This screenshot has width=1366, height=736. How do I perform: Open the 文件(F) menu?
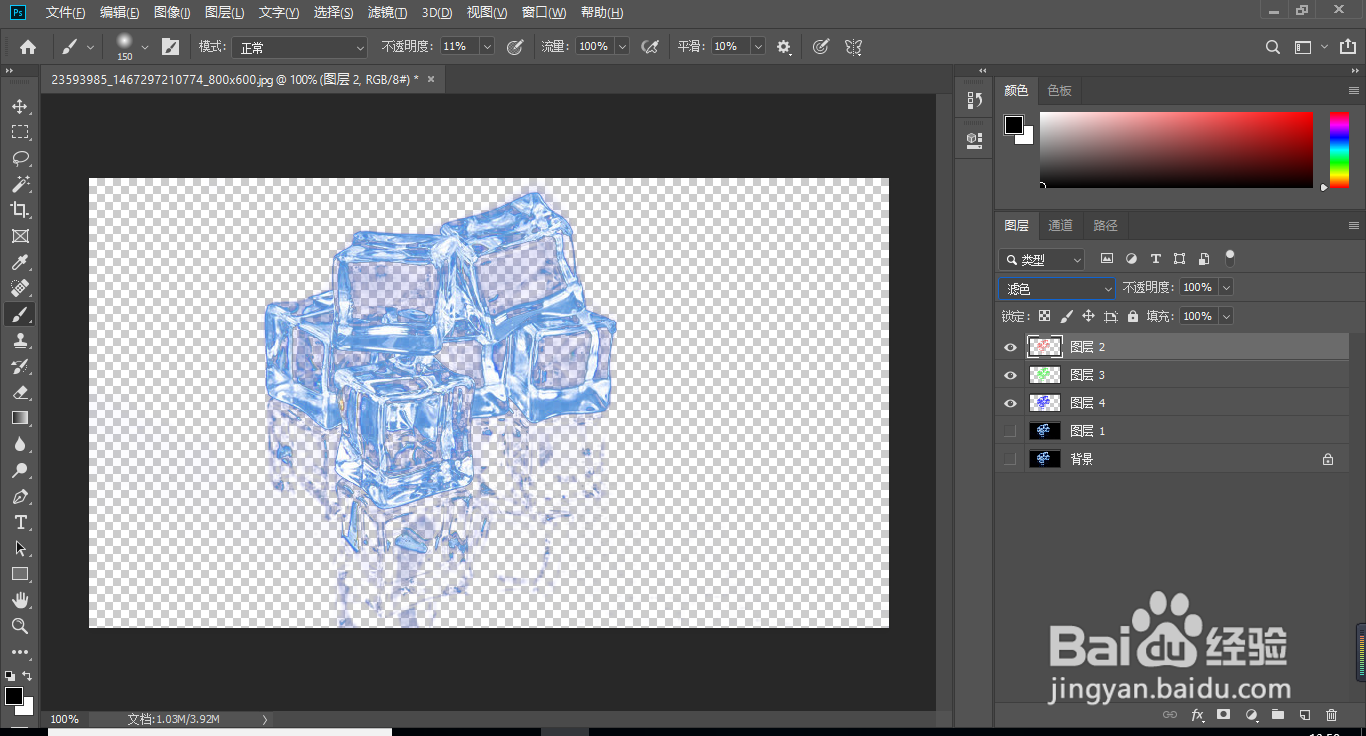click(x=65, y=12)
